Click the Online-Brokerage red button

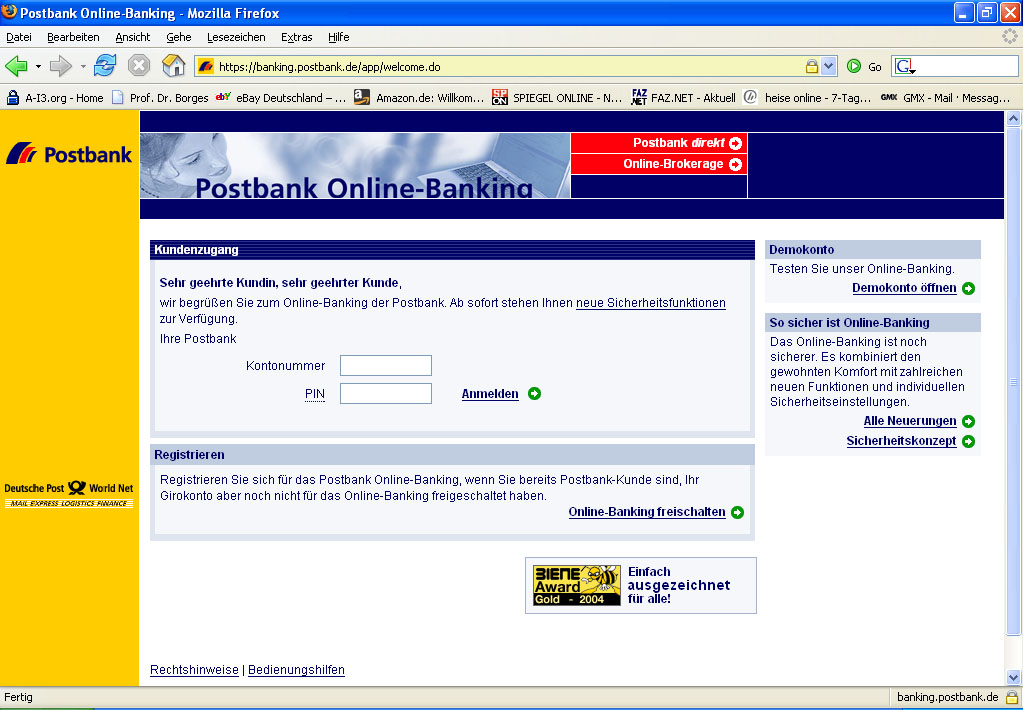tap(659, 164)
